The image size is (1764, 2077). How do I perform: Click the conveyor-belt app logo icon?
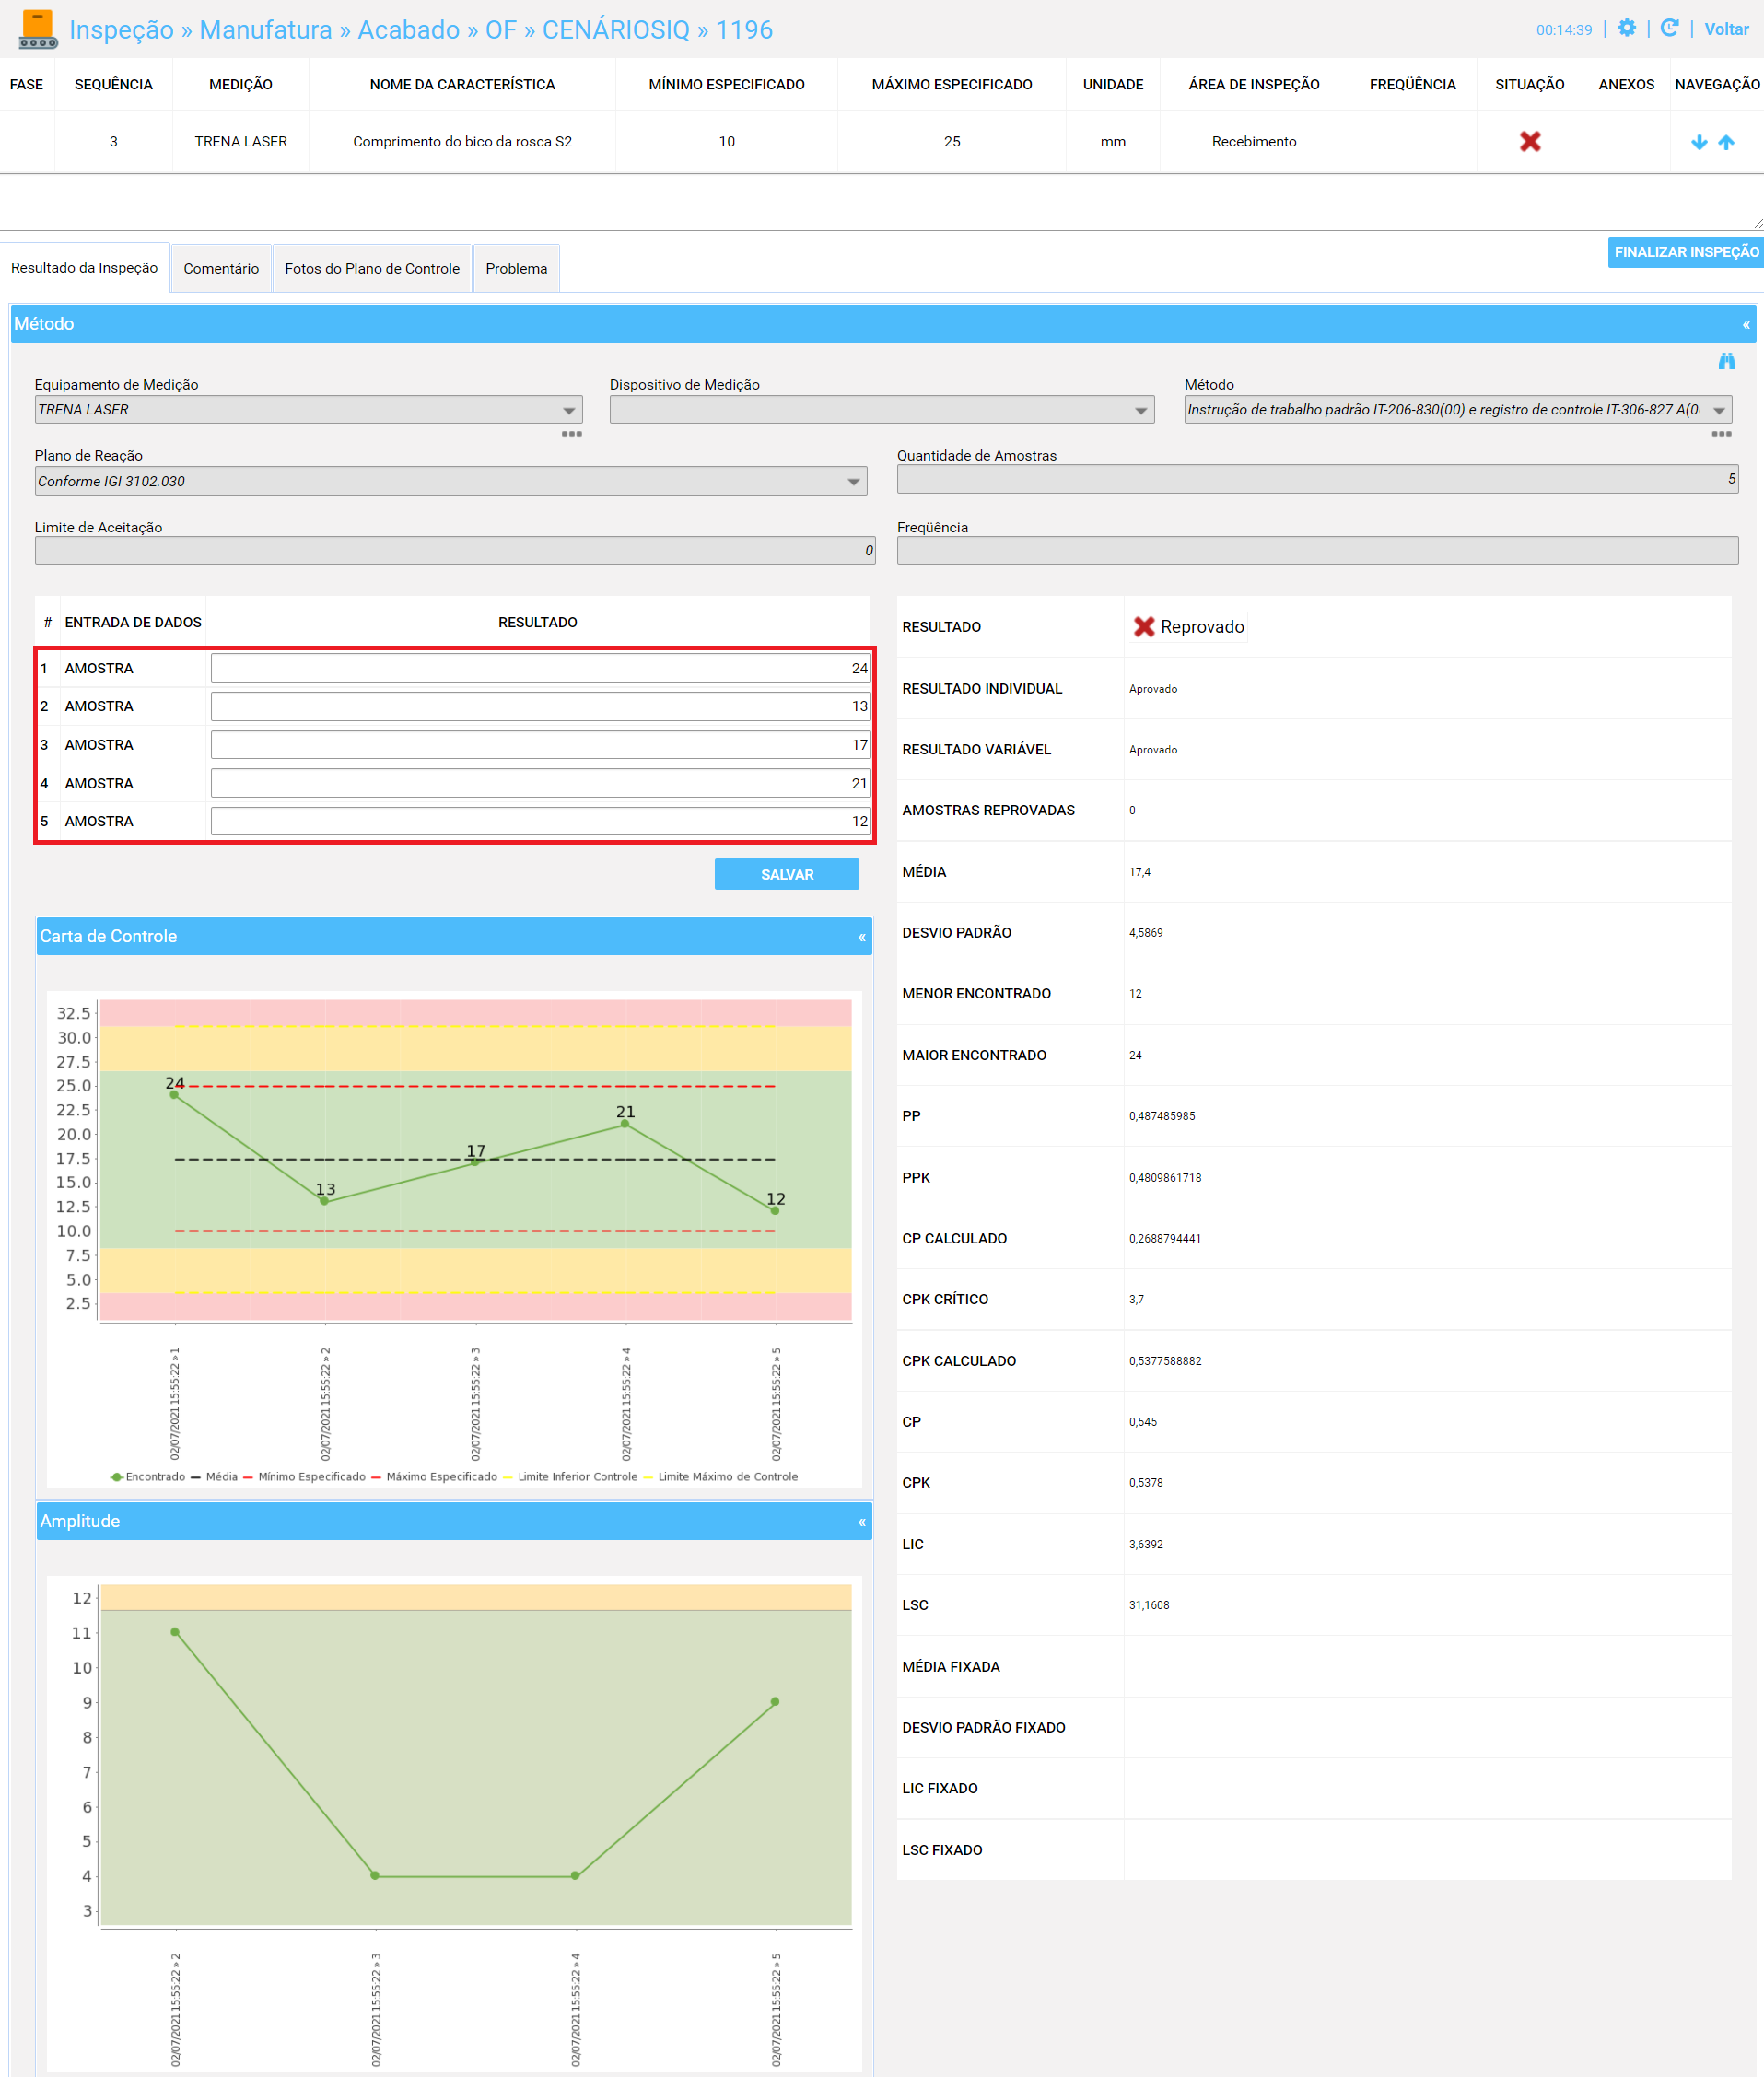(38, 29)
